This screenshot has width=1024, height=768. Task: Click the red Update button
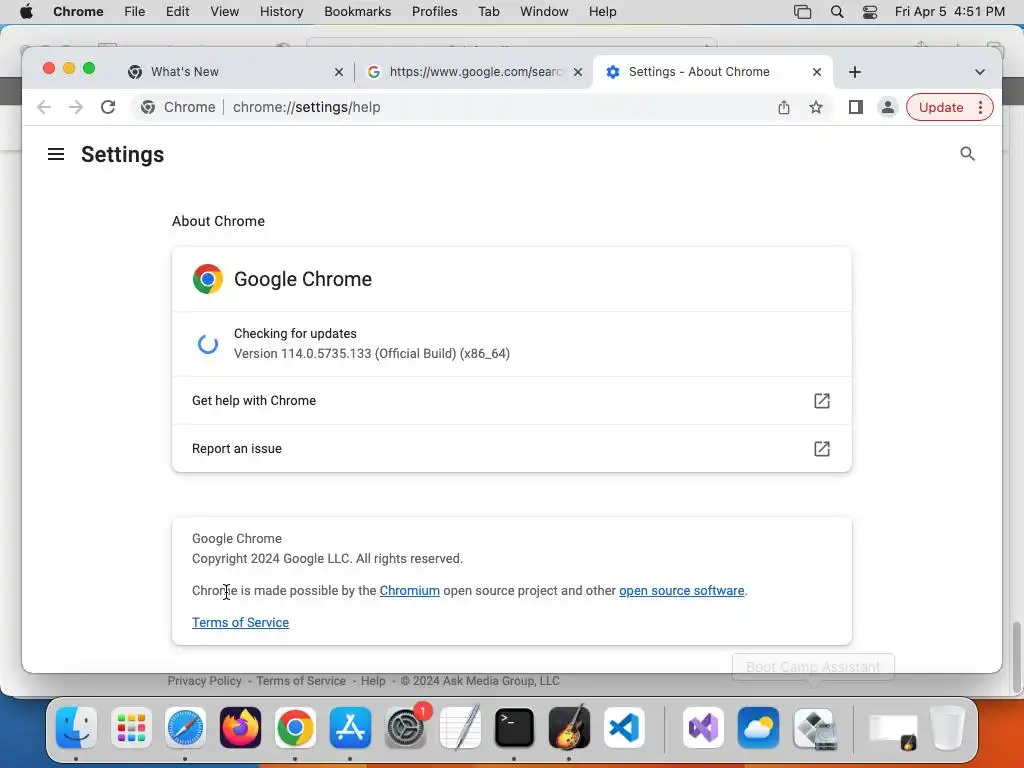[x=941, y=107]
